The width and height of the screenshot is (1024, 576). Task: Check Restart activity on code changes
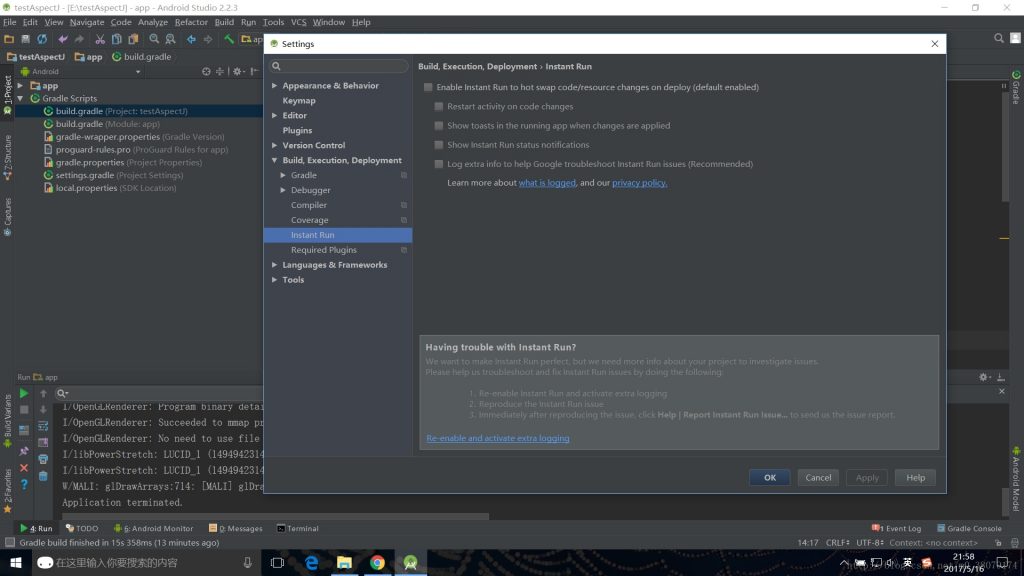[438, 106]
